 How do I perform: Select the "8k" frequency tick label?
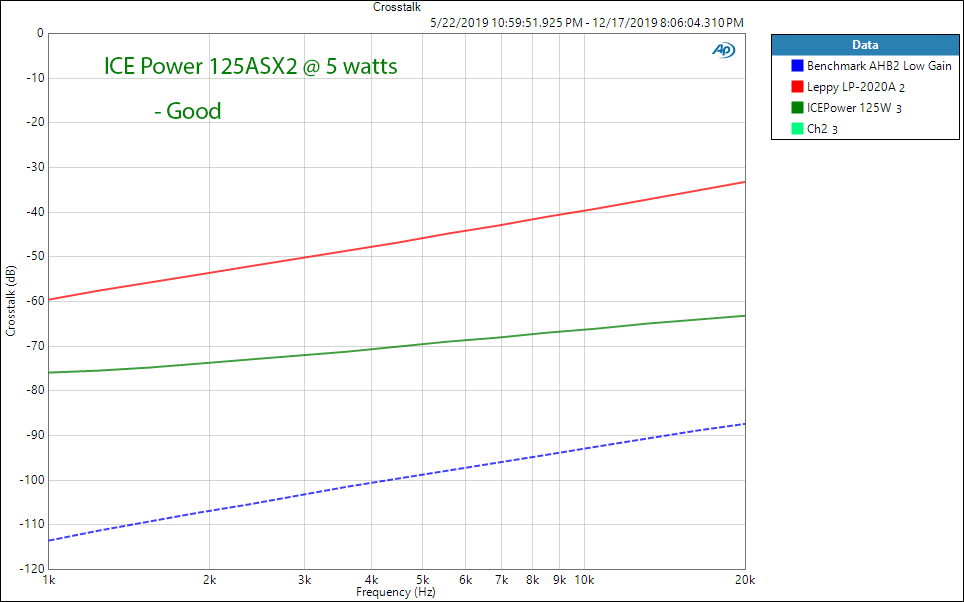pyautogui.click(x=532, y=580)
